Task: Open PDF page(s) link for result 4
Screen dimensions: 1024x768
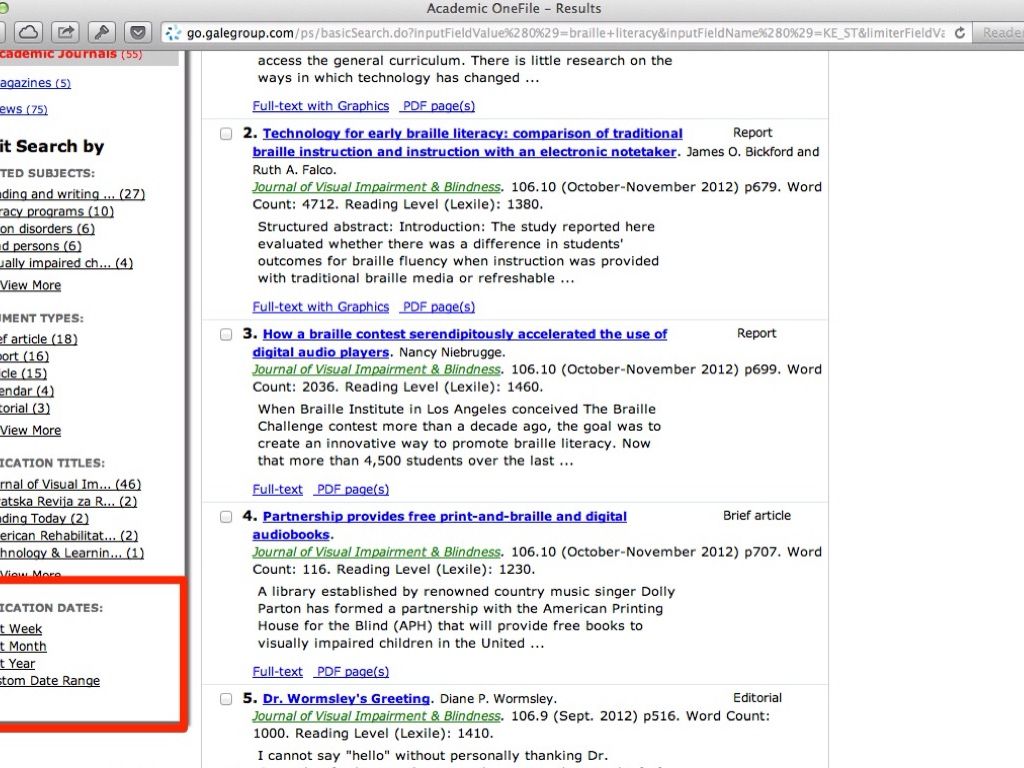Action: pos(352,671)
